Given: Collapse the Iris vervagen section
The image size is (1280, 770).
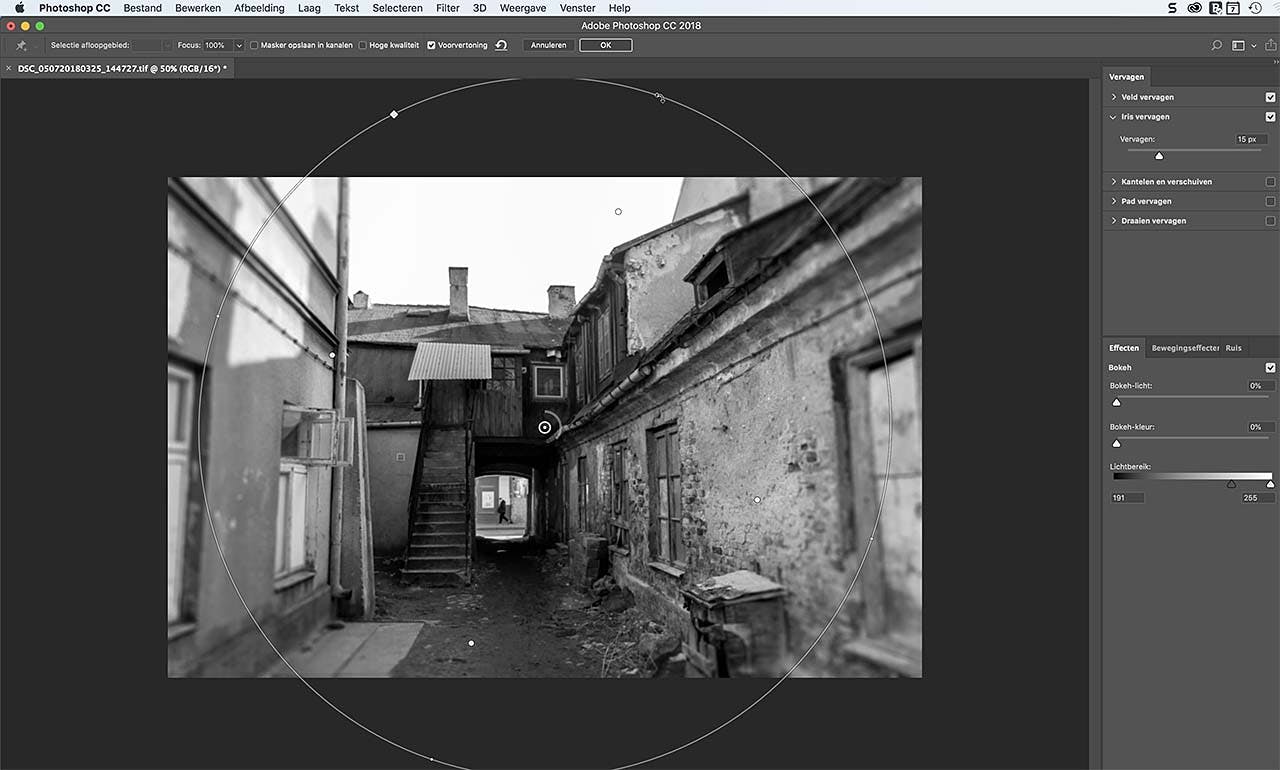Looking at the screenshot, I should 1114,117.
